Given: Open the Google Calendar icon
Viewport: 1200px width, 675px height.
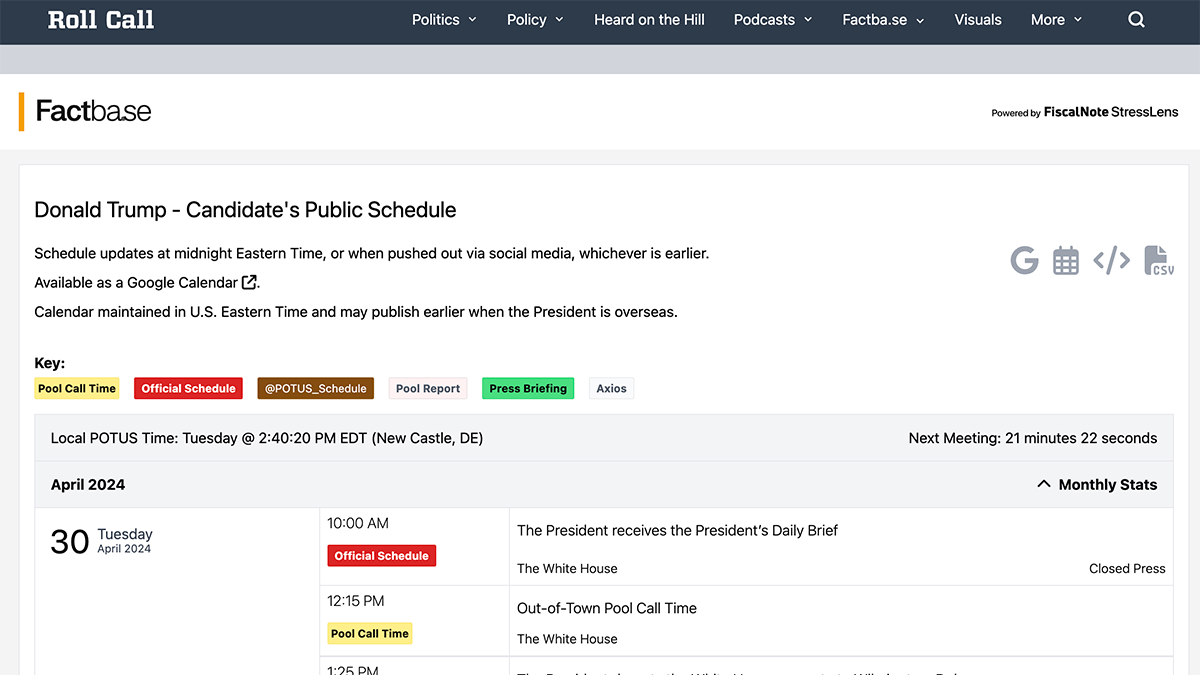Looking at the screenshot, I should coord(1024,261).
